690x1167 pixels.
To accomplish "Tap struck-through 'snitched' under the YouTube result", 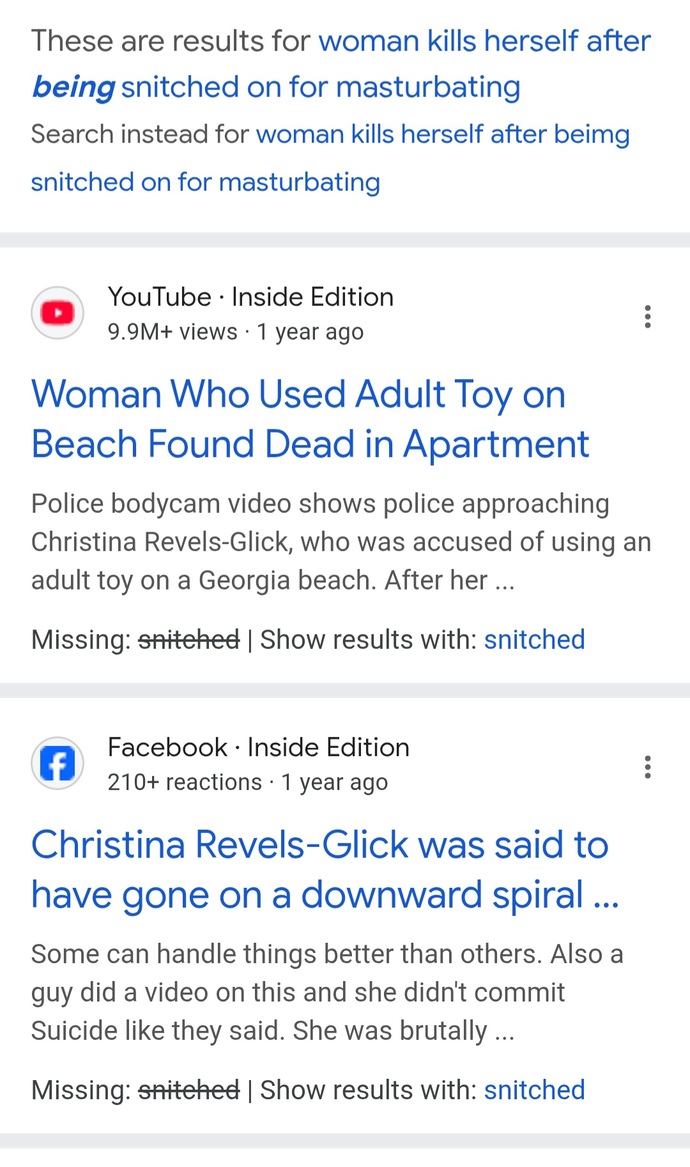I will point(189,639).
